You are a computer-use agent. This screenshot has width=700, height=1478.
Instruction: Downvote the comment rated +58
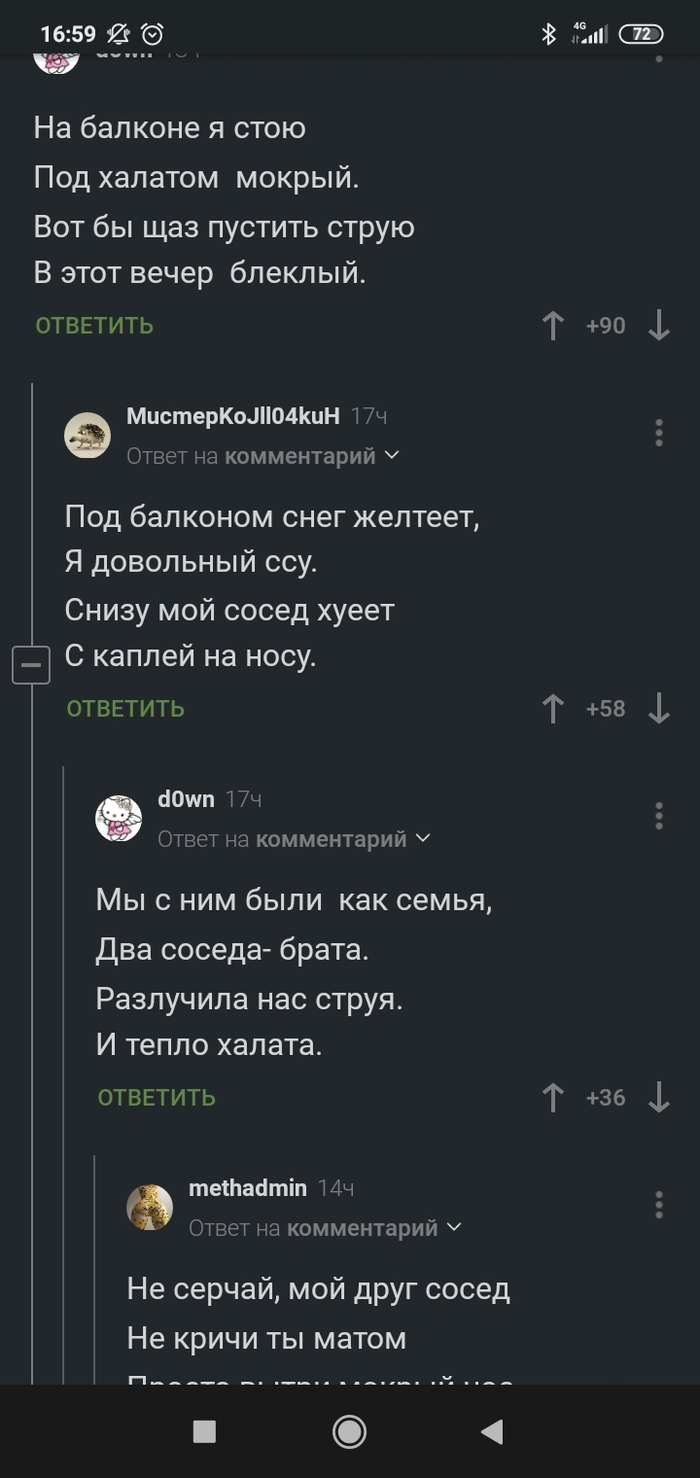tap(659, 709)
